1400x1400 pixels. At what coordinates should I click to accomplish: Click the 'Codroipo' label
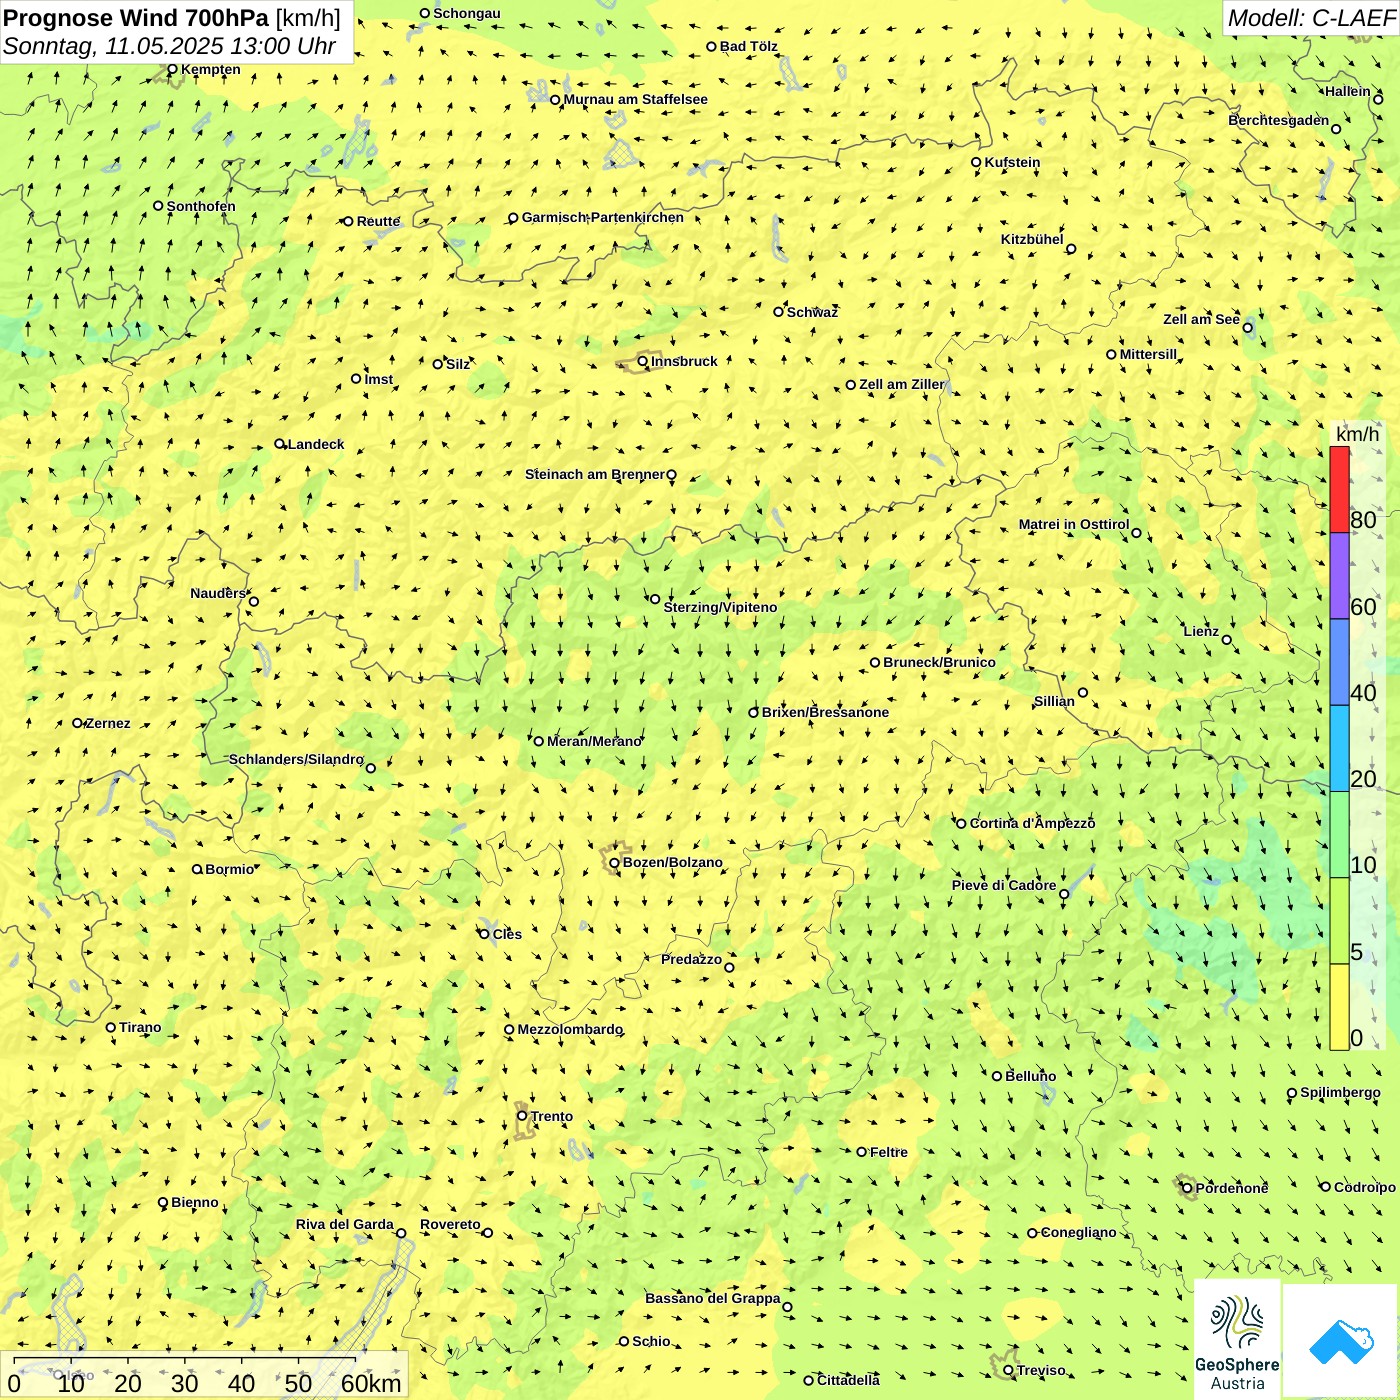[1365, 1187]
